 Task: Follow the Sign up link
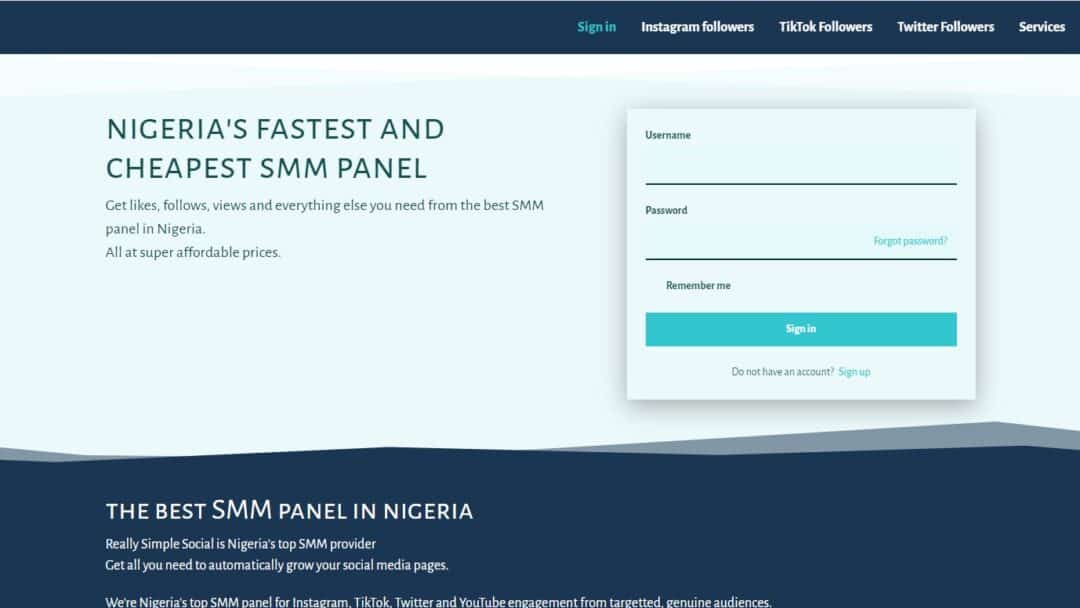pos(854,372)
